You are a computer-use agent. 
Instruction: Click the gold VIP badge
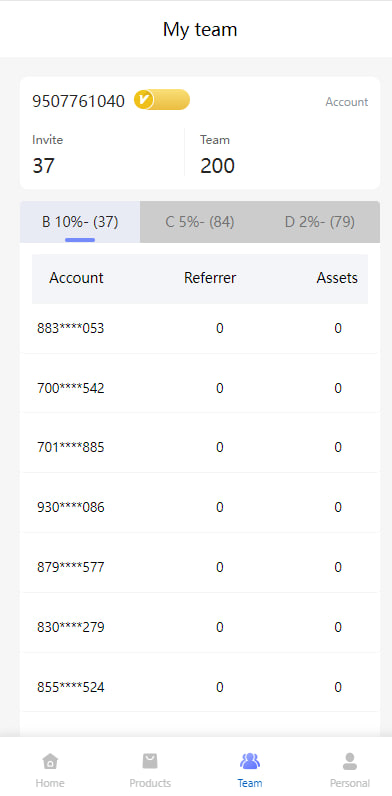162,100
